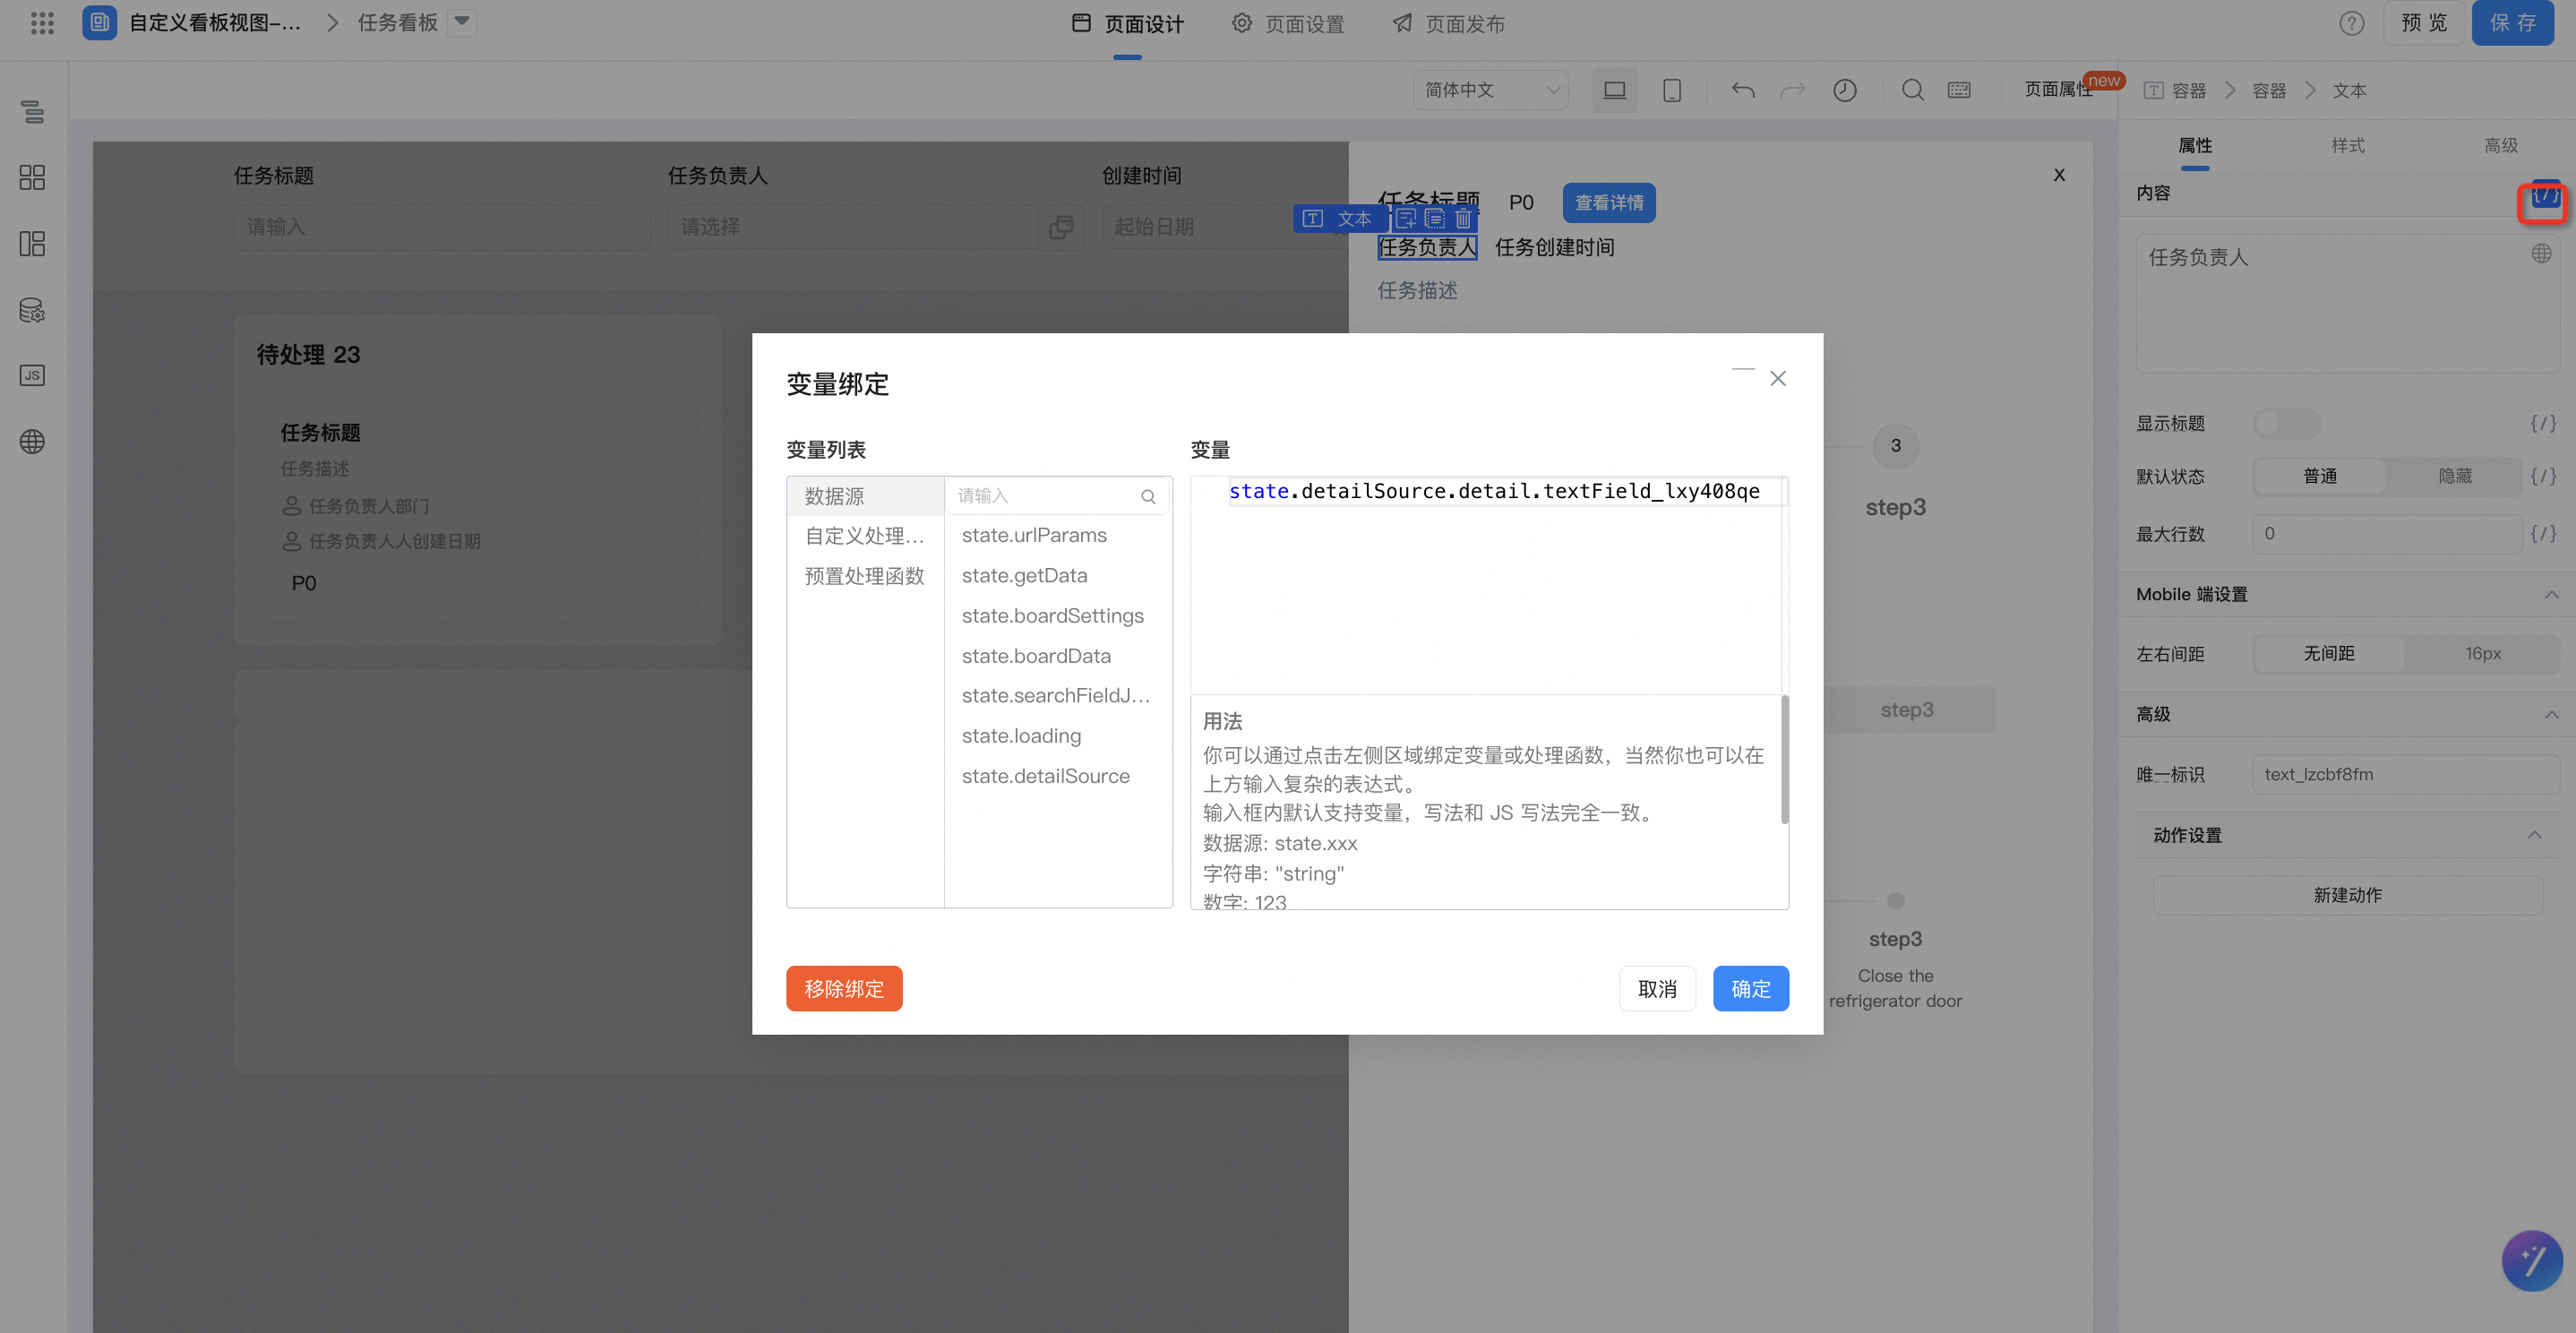The width and height of the screenshot is (2576, 1333).
Task: Open the keyboard shortcuts icon
Action: (1959, 91)
